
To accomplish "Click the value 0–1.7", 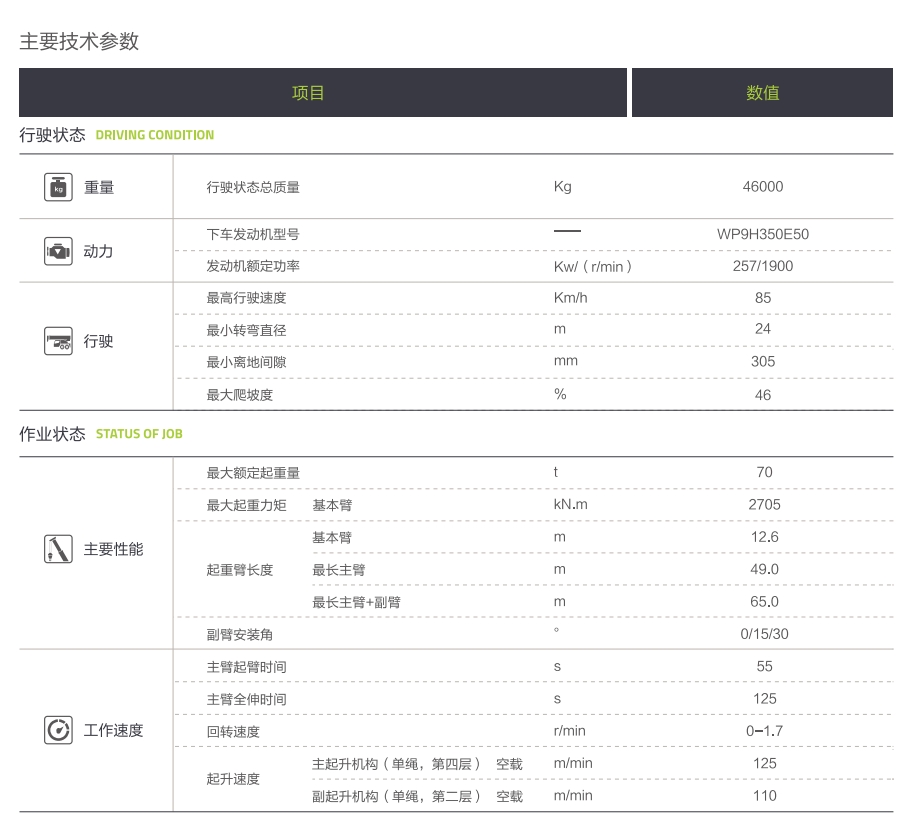I will [764, 731].
